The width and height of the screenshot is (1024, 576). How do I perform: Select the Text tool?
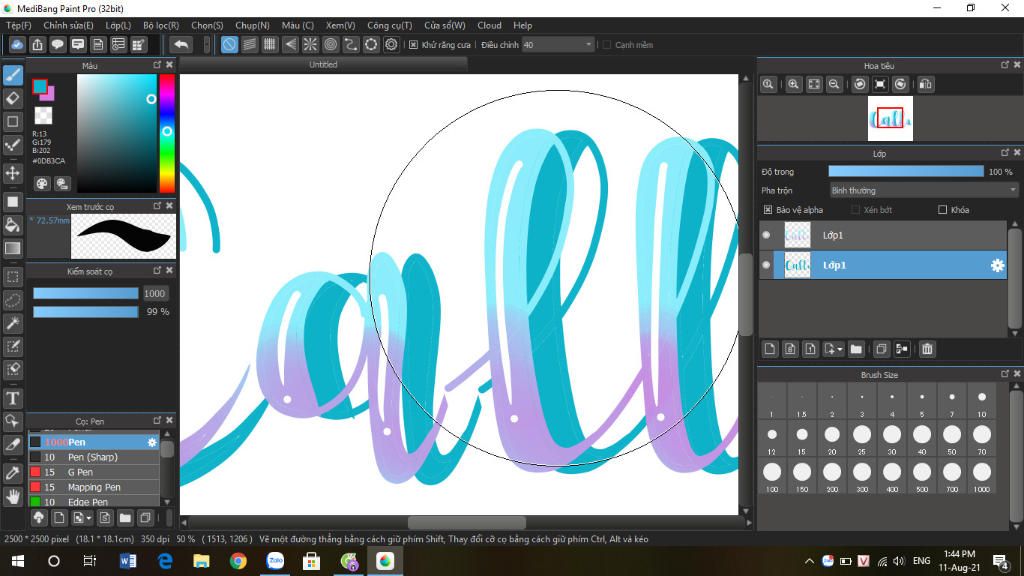coord(12,398)
